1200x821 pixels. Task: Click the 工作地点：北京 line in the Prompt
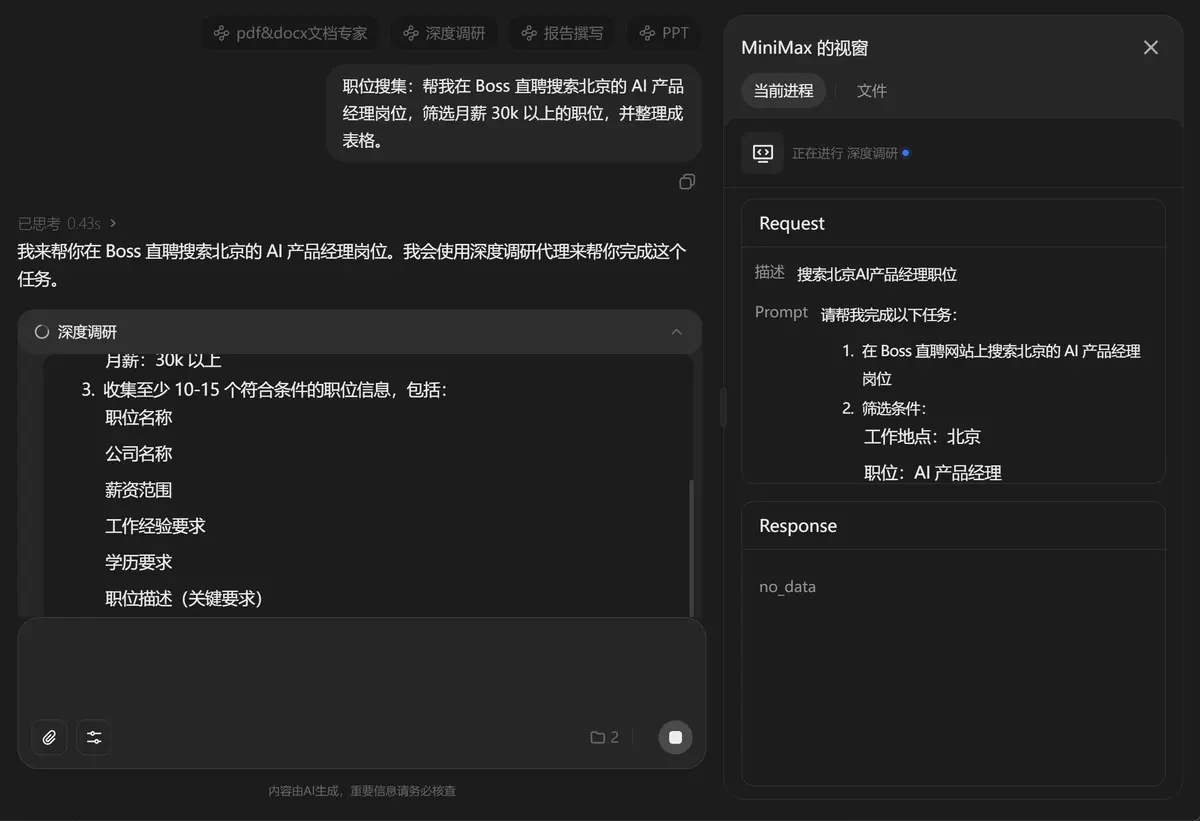922,437
